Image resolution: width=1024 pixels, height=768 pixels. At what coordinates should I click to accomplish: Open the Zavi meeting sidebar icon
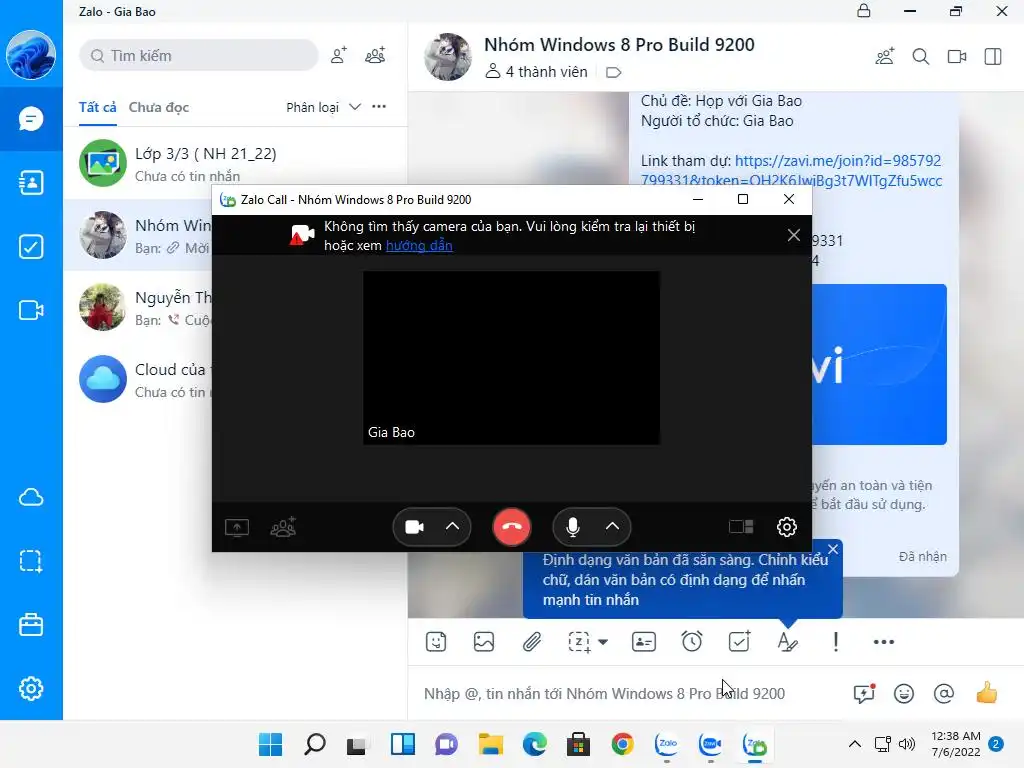coord(31,310)
